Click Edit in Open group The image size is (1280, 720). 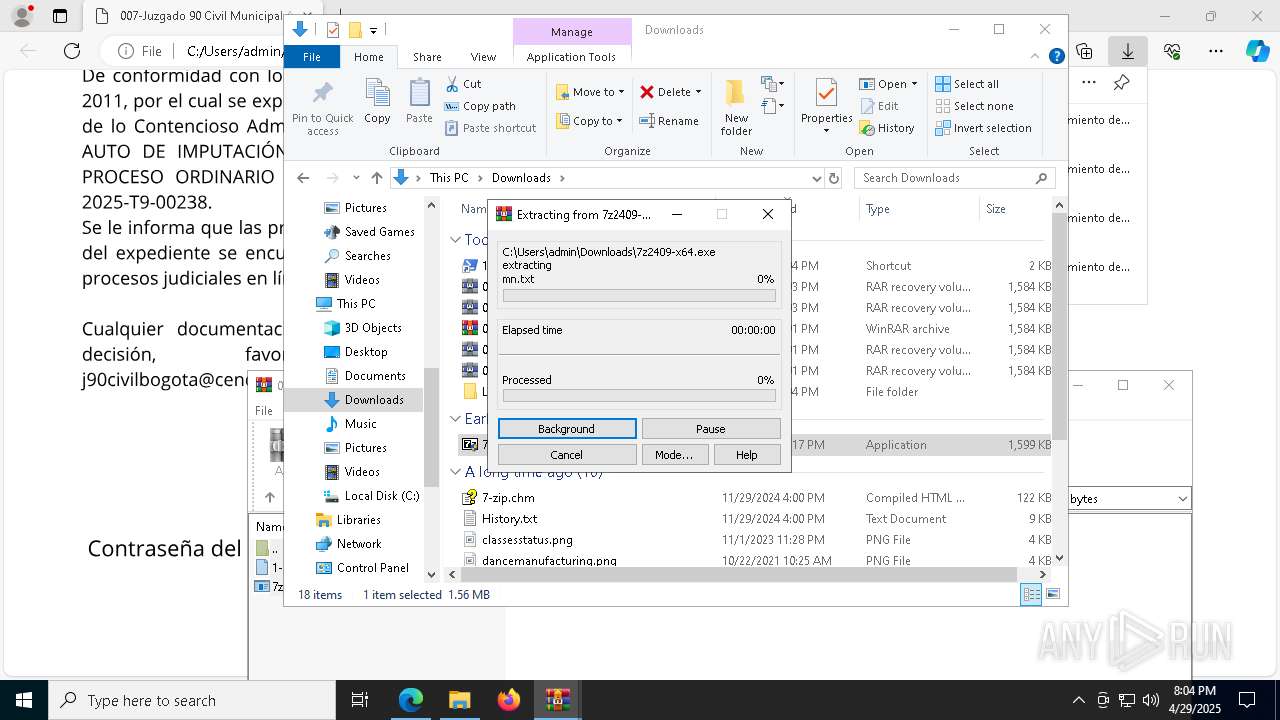pyautogui.click(x=878, y=106)
